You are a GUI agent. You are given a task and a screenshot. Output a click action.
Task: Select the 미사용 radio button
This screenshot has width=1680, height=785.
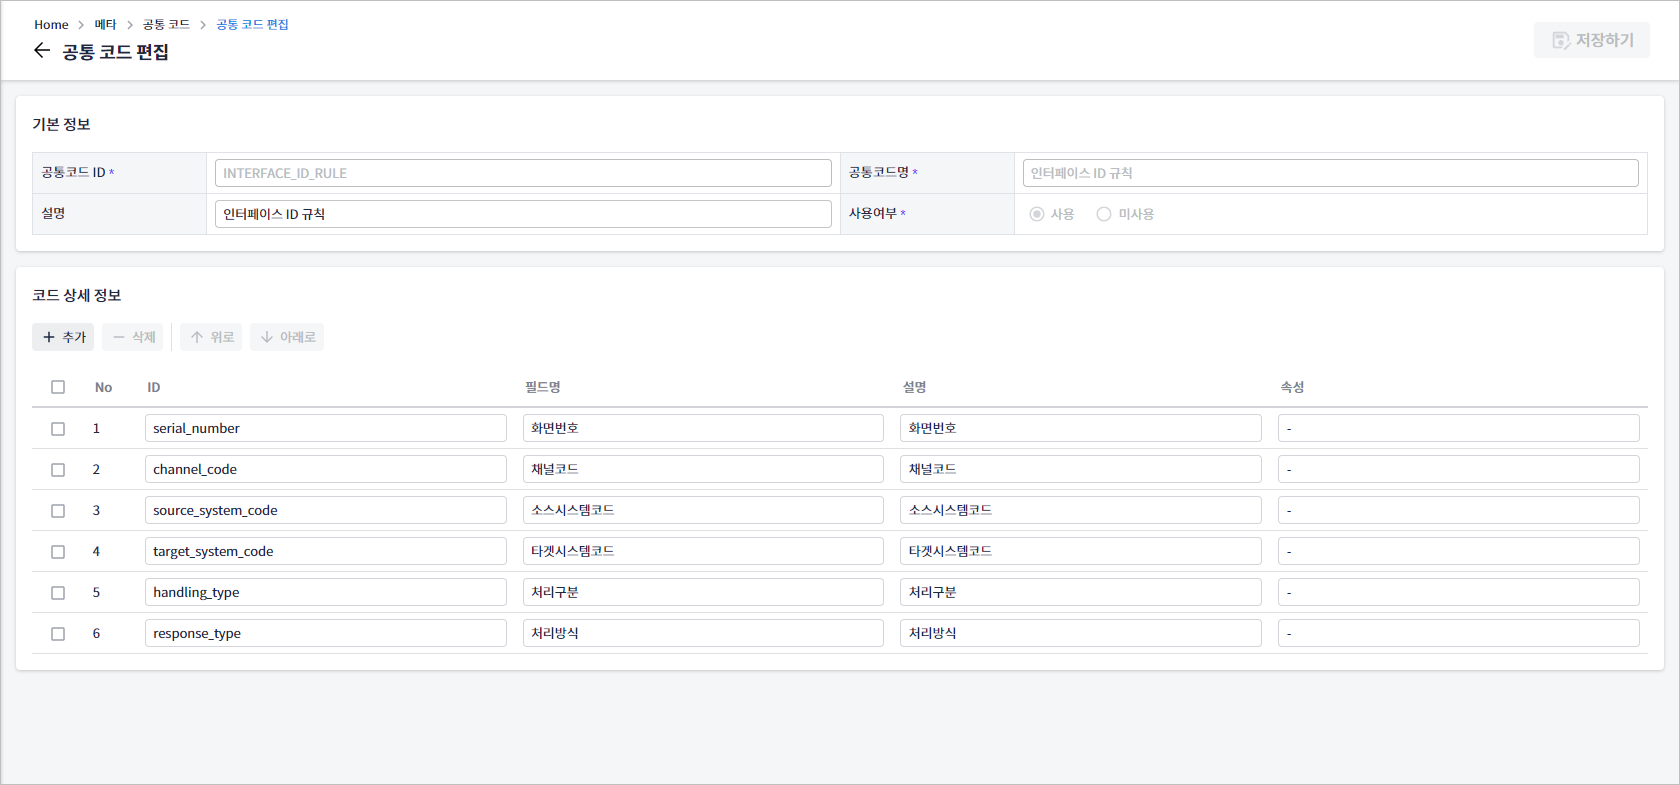click(x=1104, y=214)
